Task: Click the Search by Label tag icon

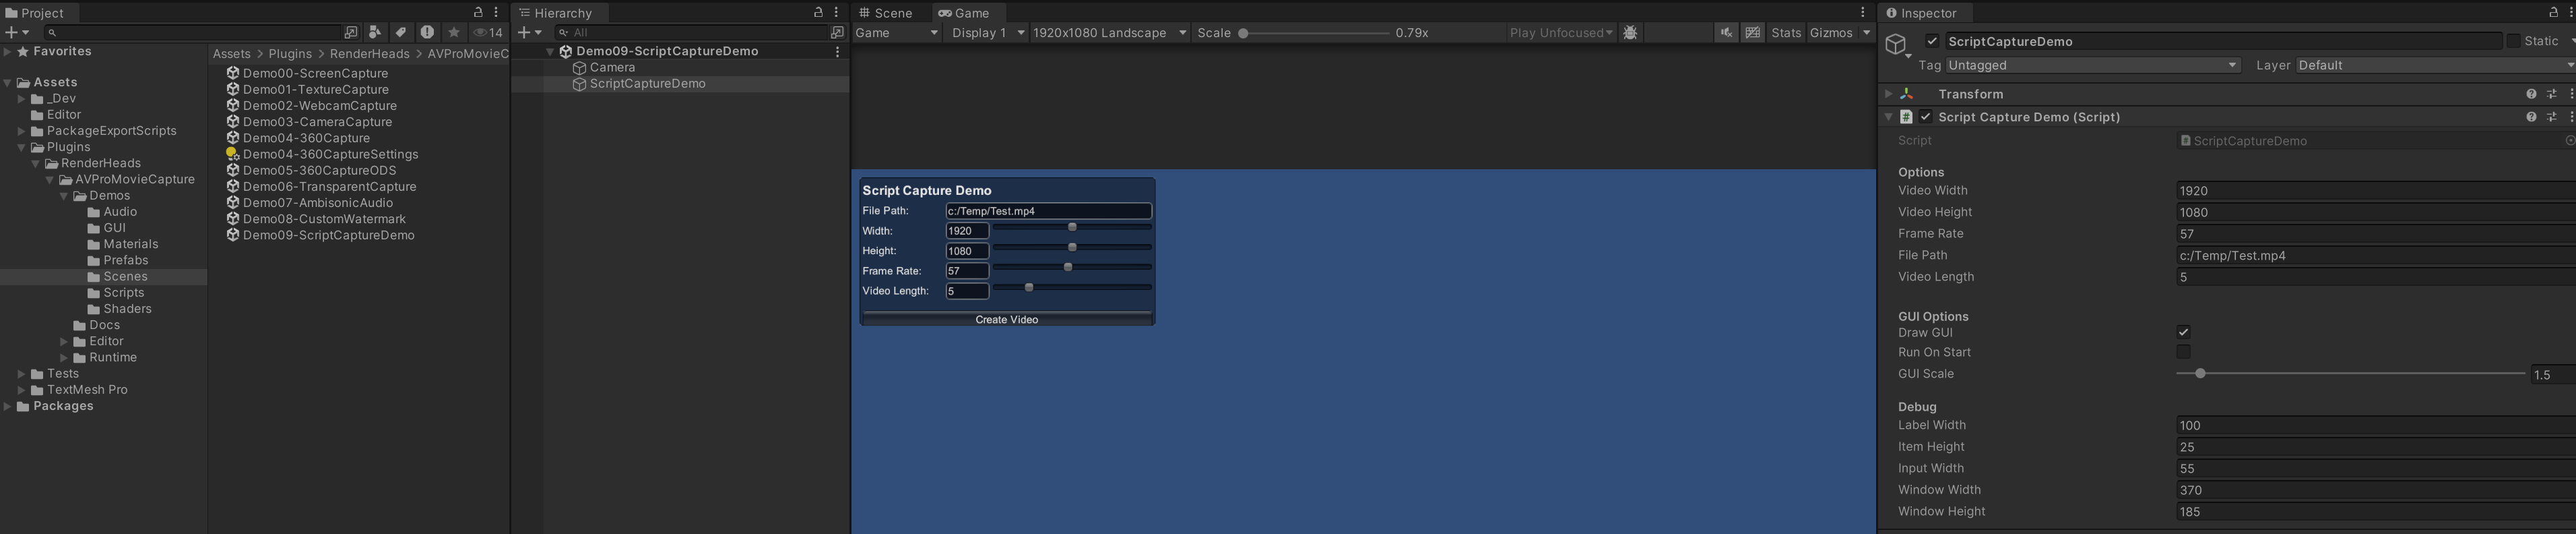Action: coord(401,33)
